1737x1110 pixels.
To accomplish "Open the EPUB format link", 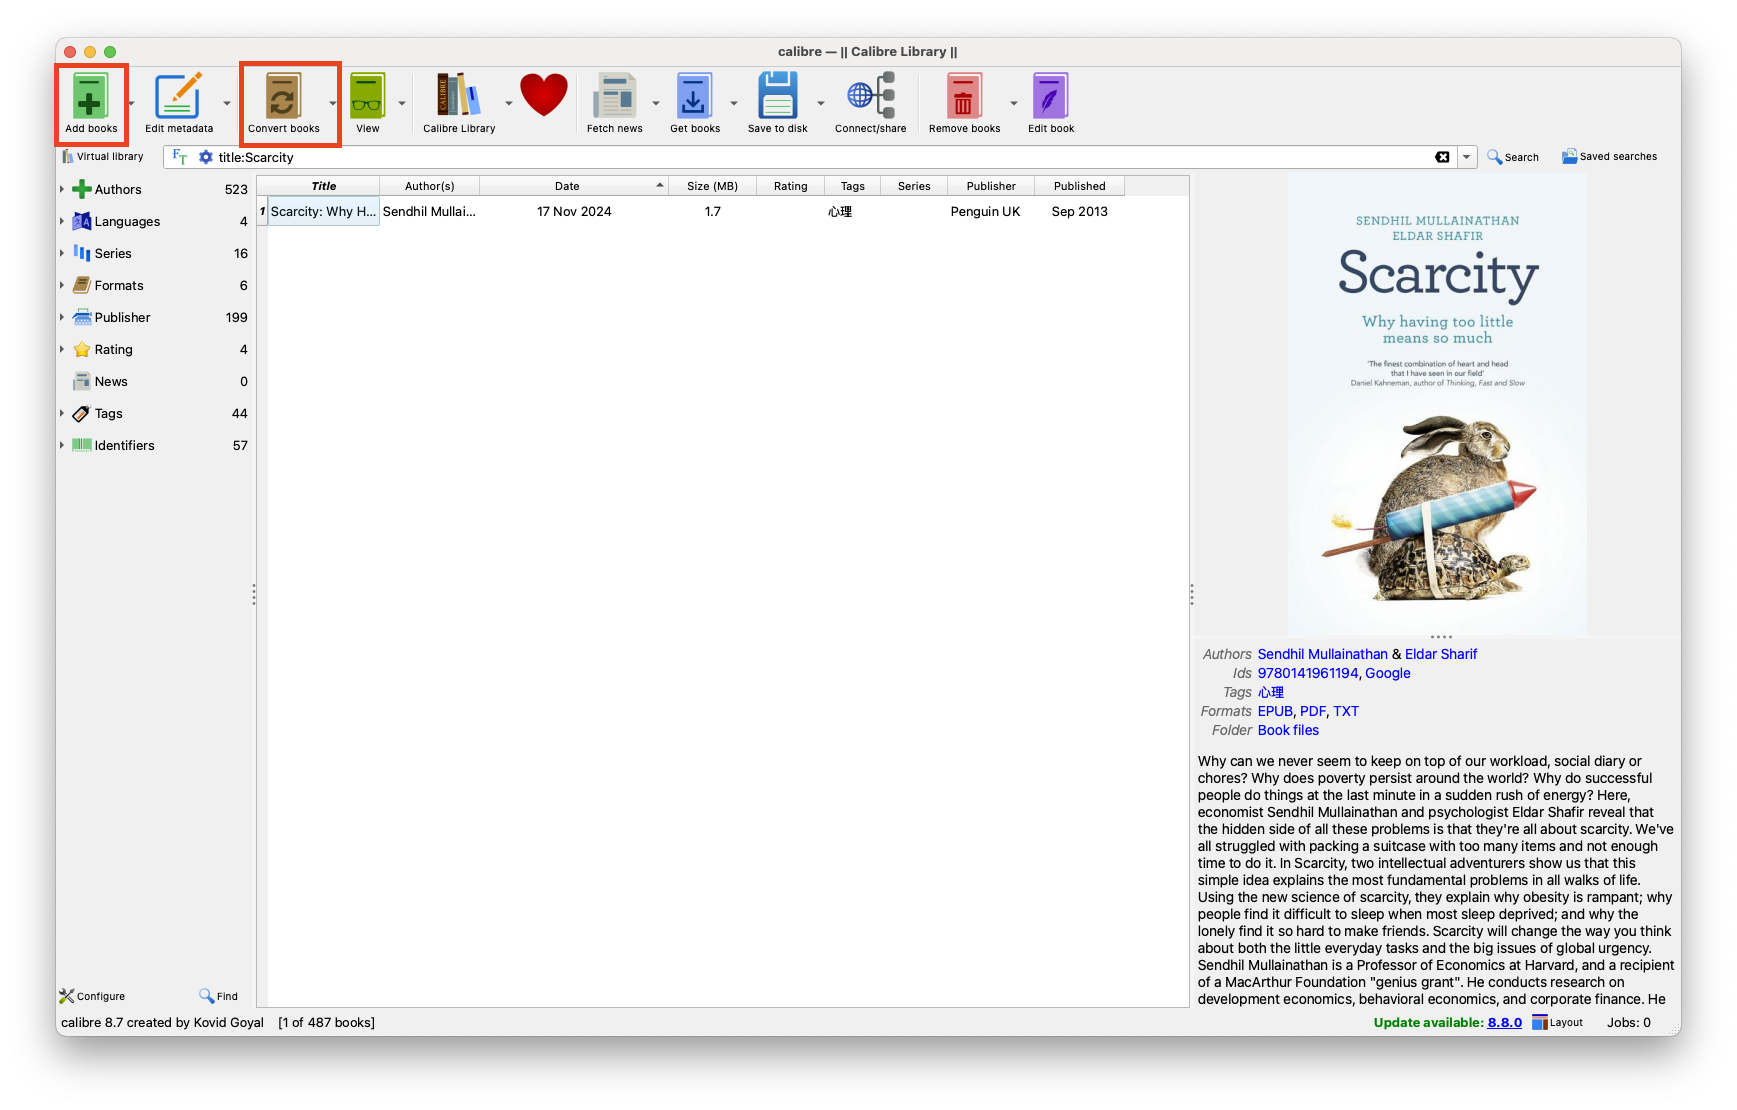I will pyautogui.click(x=1274, y=711).
